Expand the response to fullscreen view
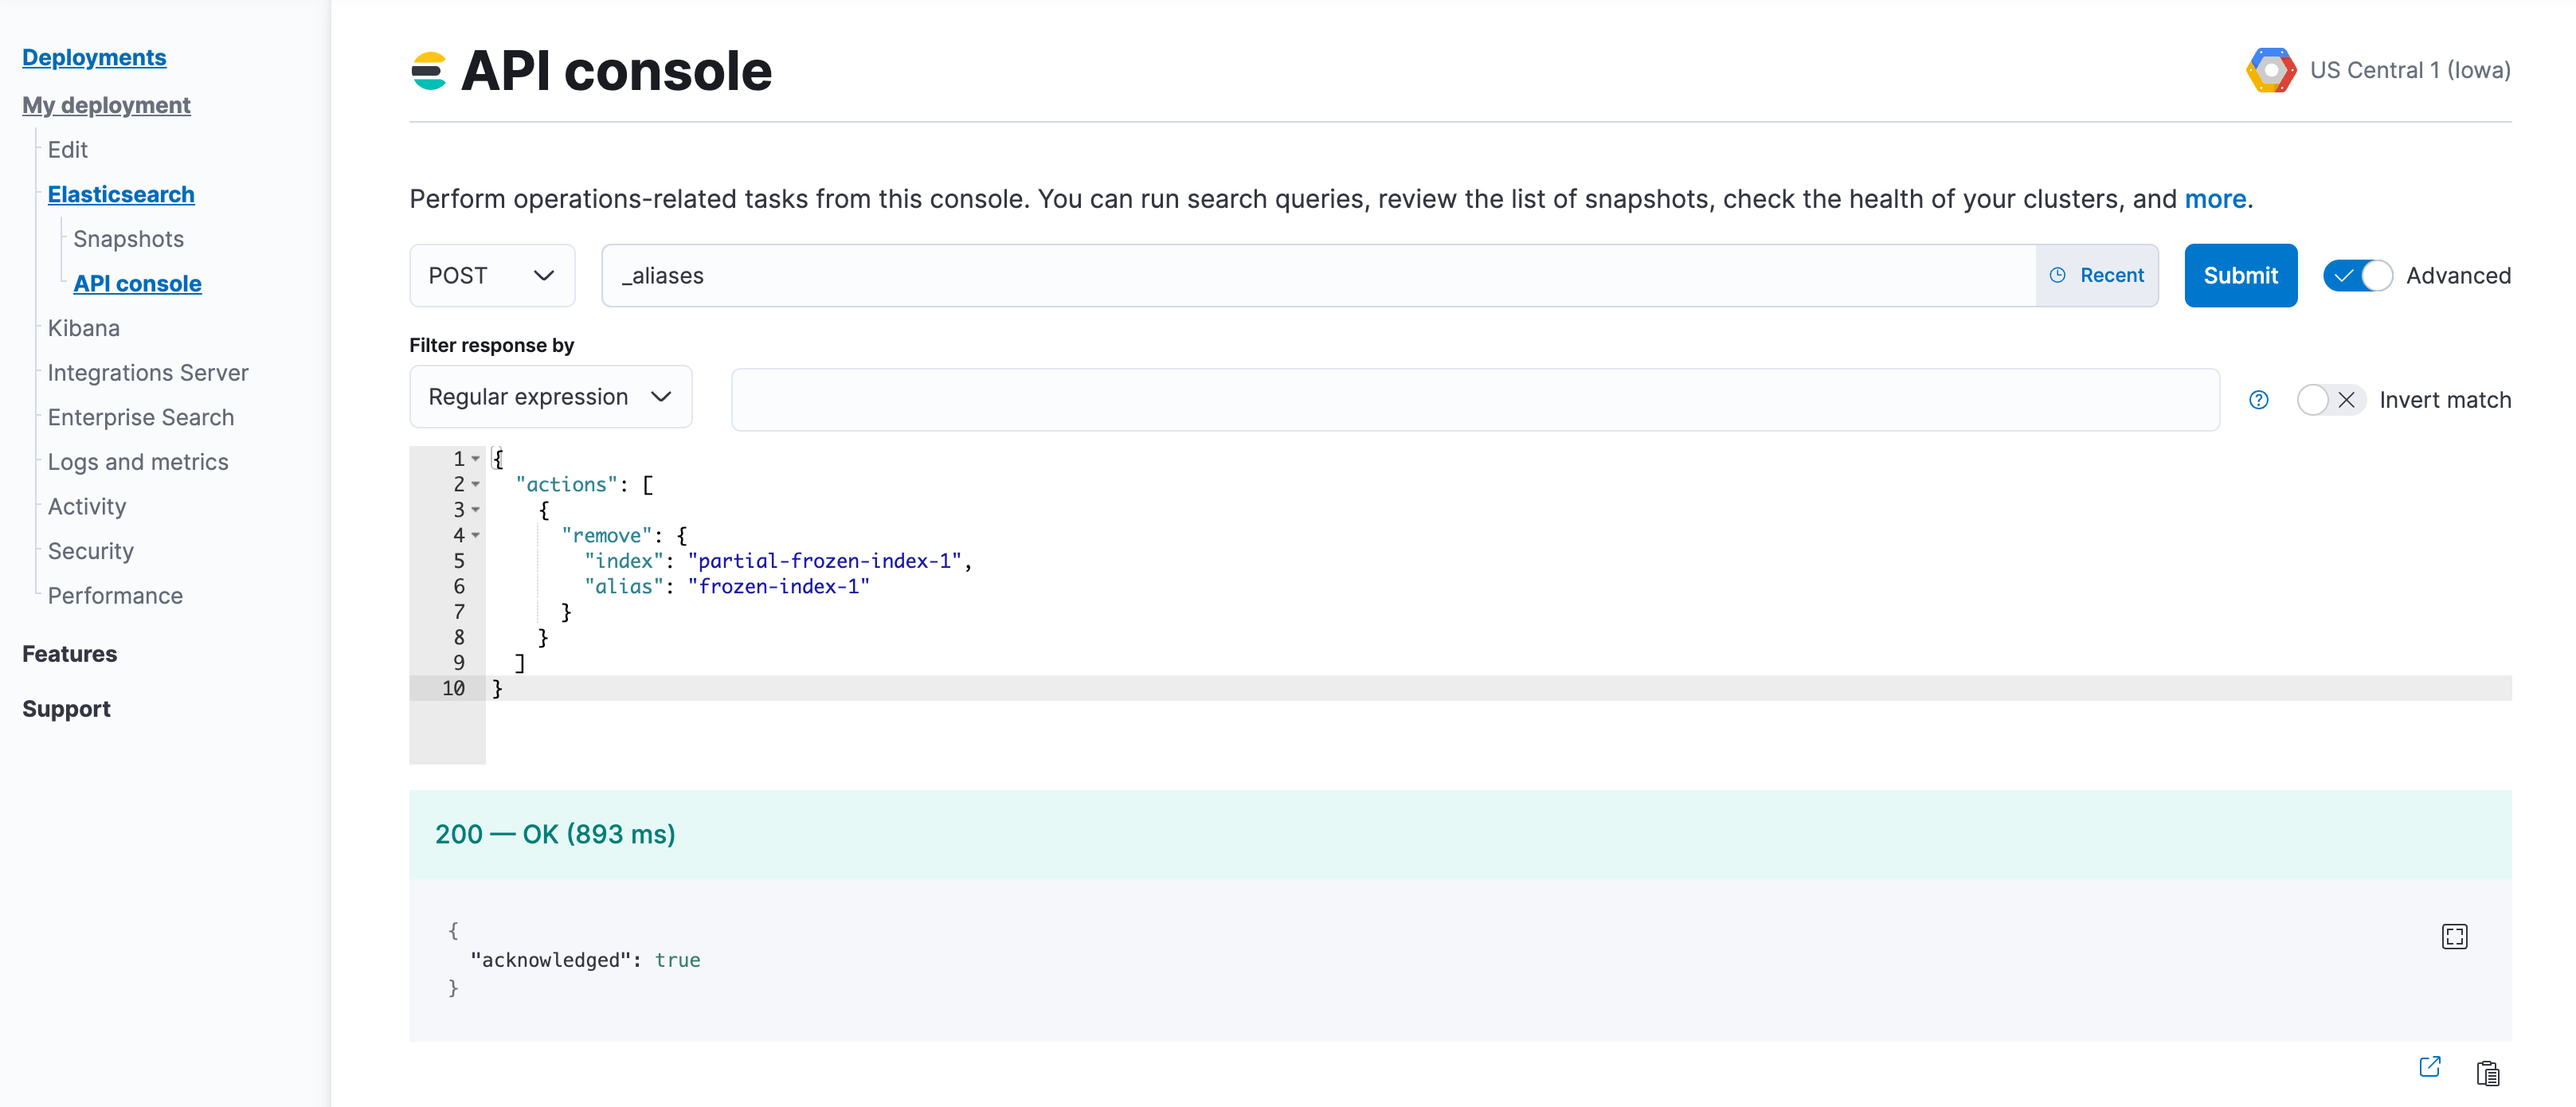This screenshot has height=1107, width=2576. [2455, 936]
